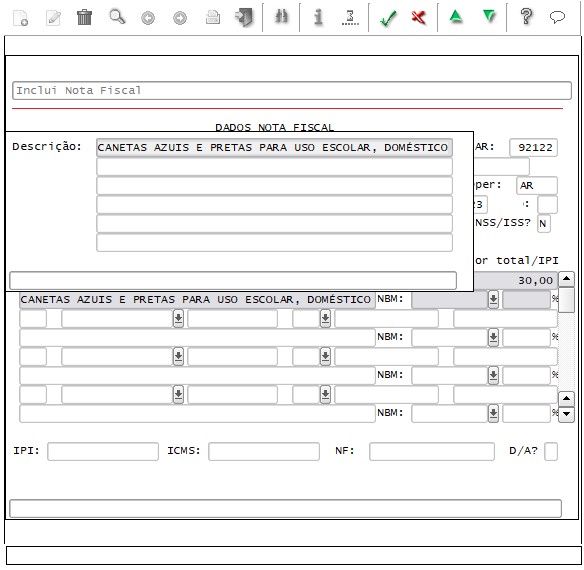
Task: Click the ICMS input field
Action: [264, 452]
